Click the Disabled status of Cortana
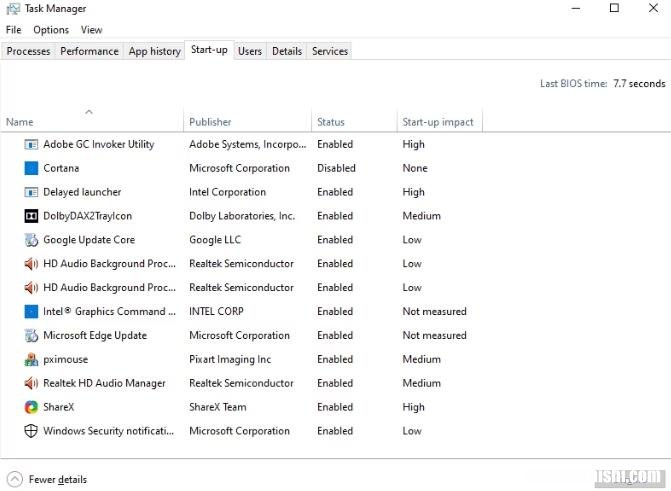 click(x=336, y=168)
